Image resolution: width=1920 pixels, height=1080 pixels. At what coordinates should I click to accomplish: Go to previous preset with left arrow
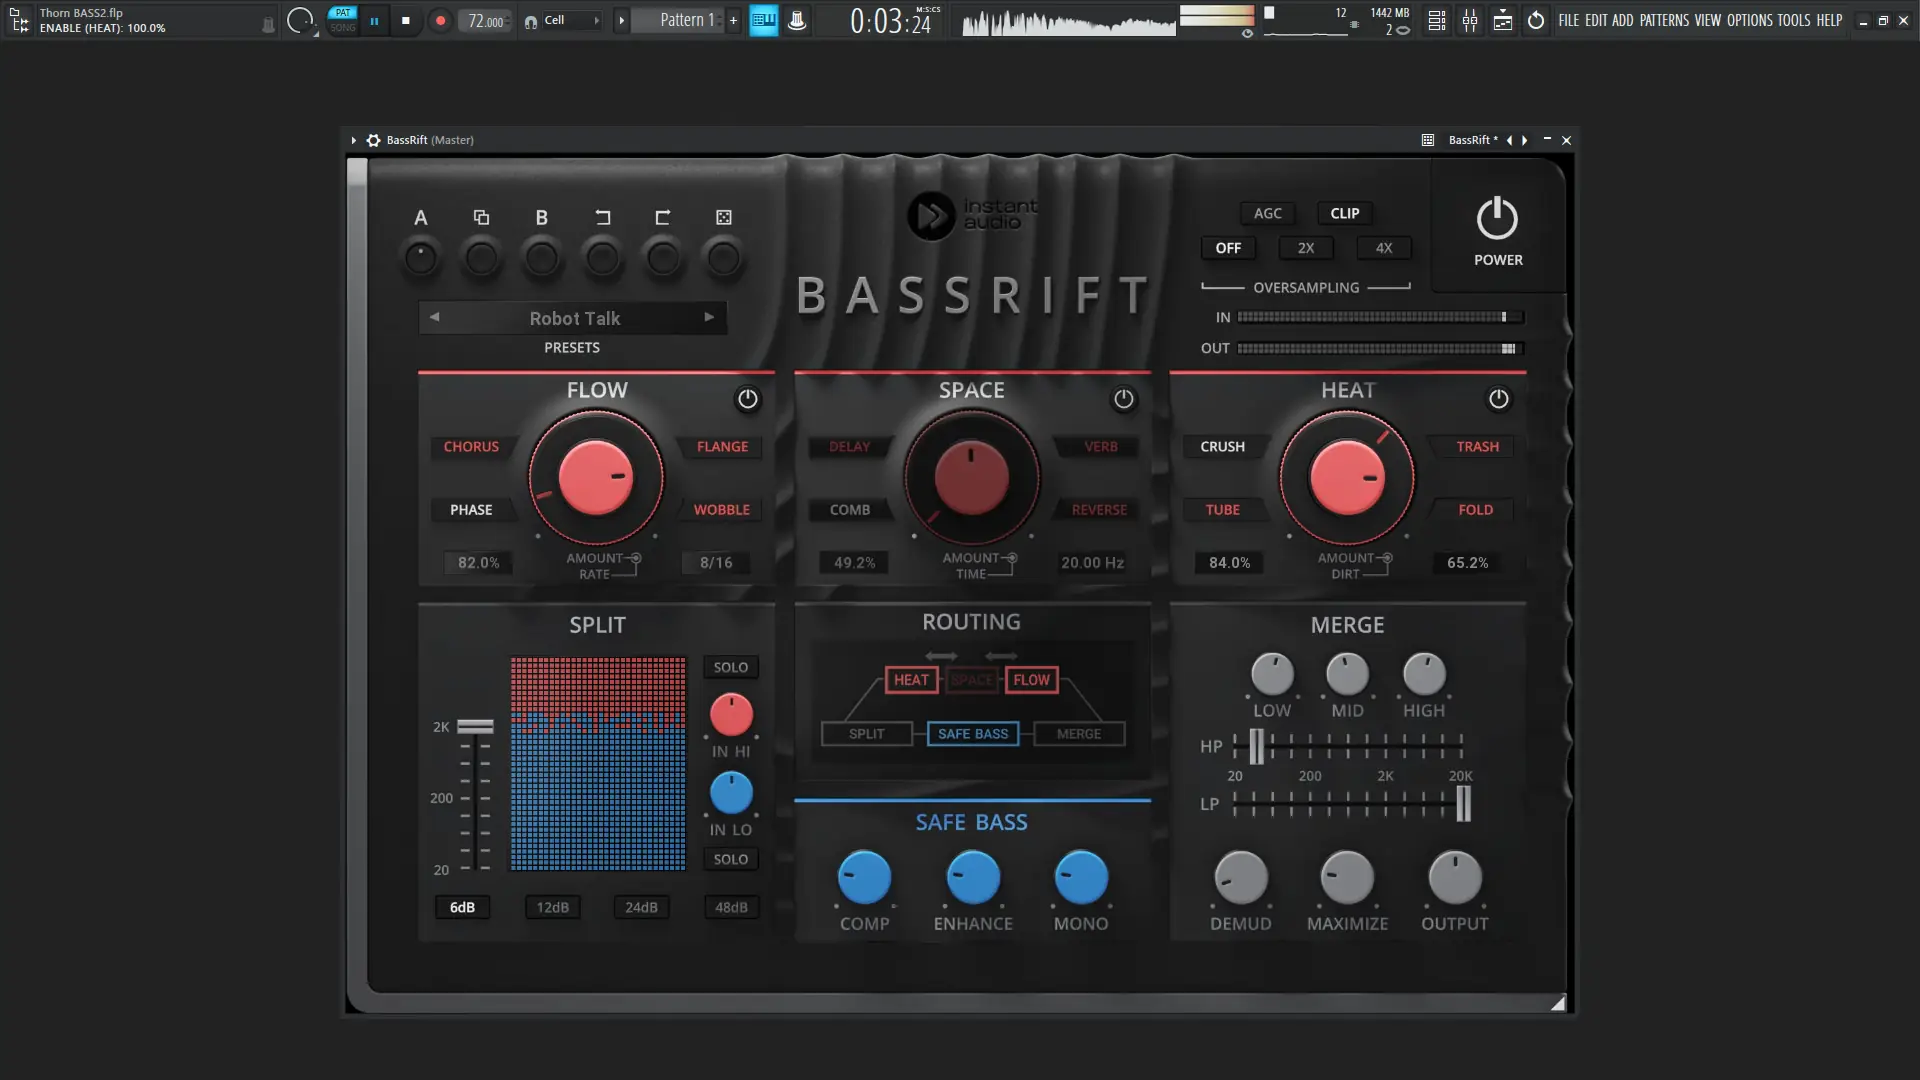coord(434,317)
